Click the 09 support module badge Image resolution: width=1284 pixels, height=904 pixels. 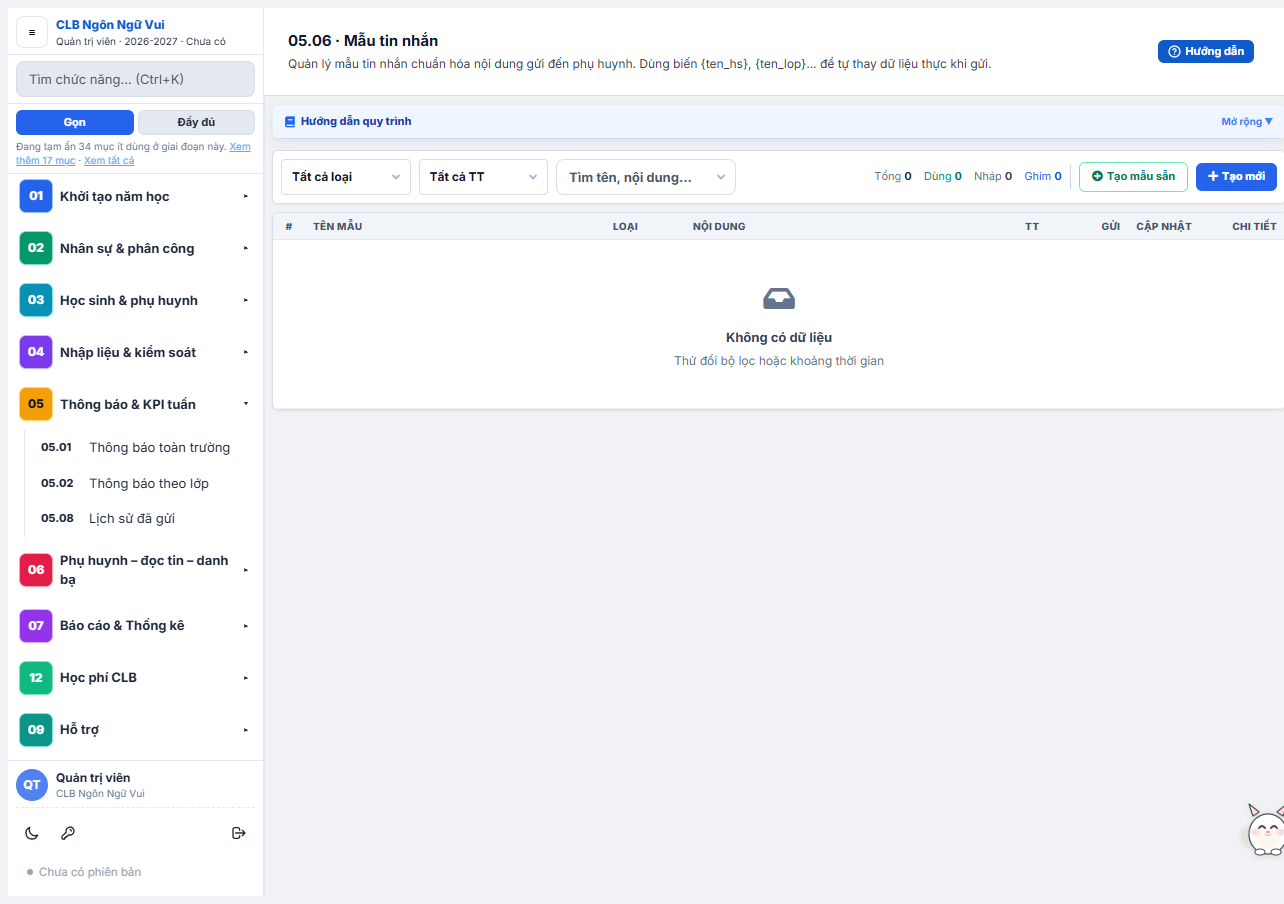36,730
